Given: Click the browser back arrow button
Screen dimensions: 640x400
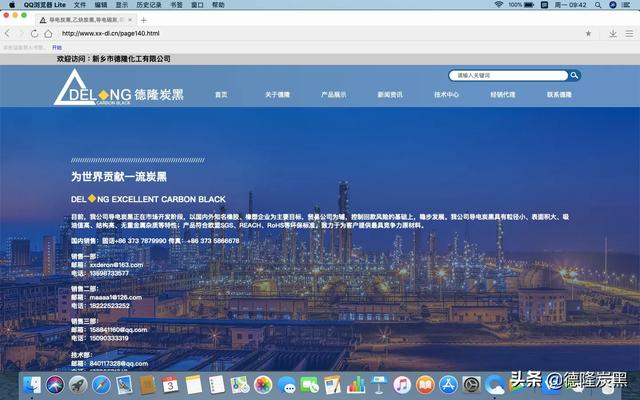Looking at the screenshot, I should click(9, 33).
